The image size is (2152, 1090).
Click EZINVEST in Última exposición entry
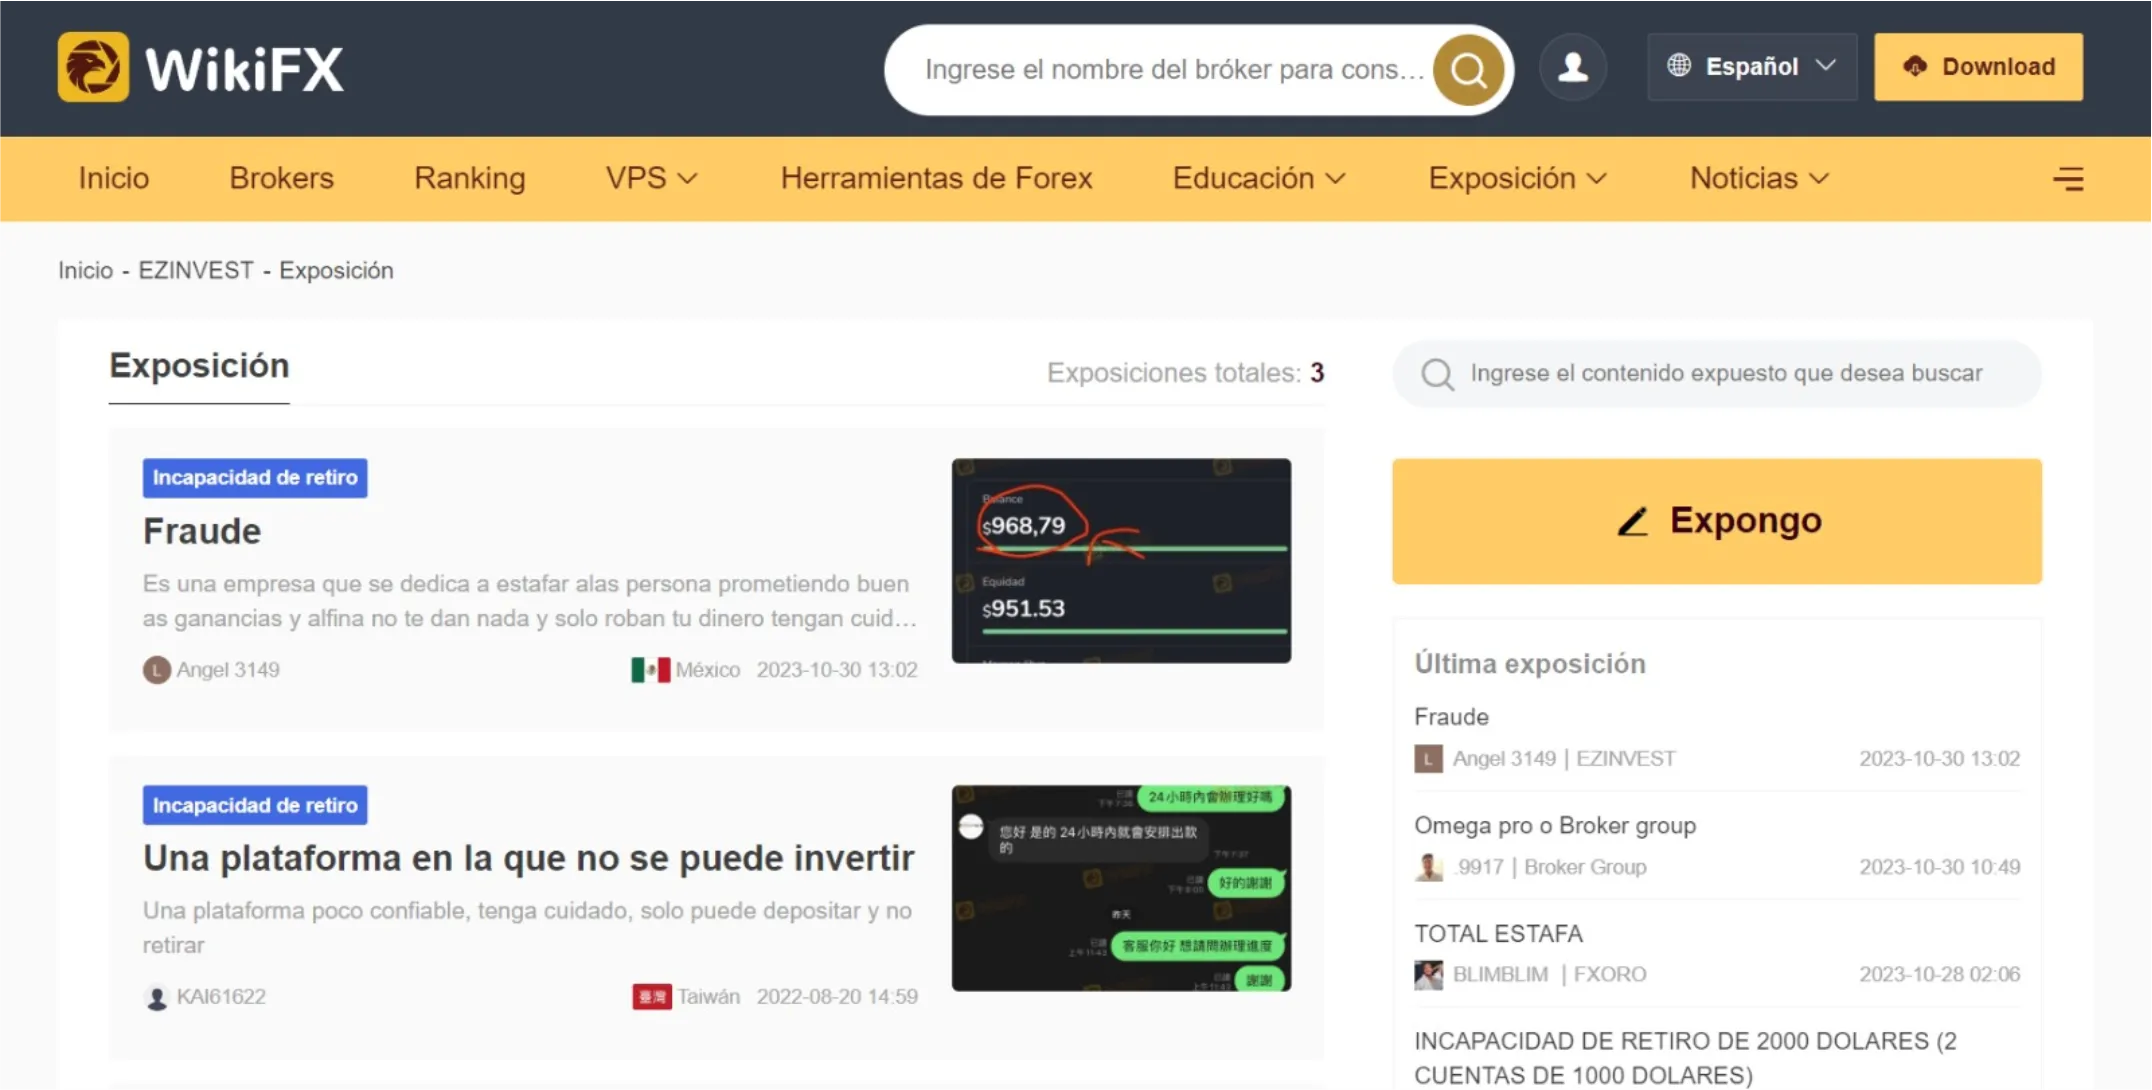coord(1626,759)
